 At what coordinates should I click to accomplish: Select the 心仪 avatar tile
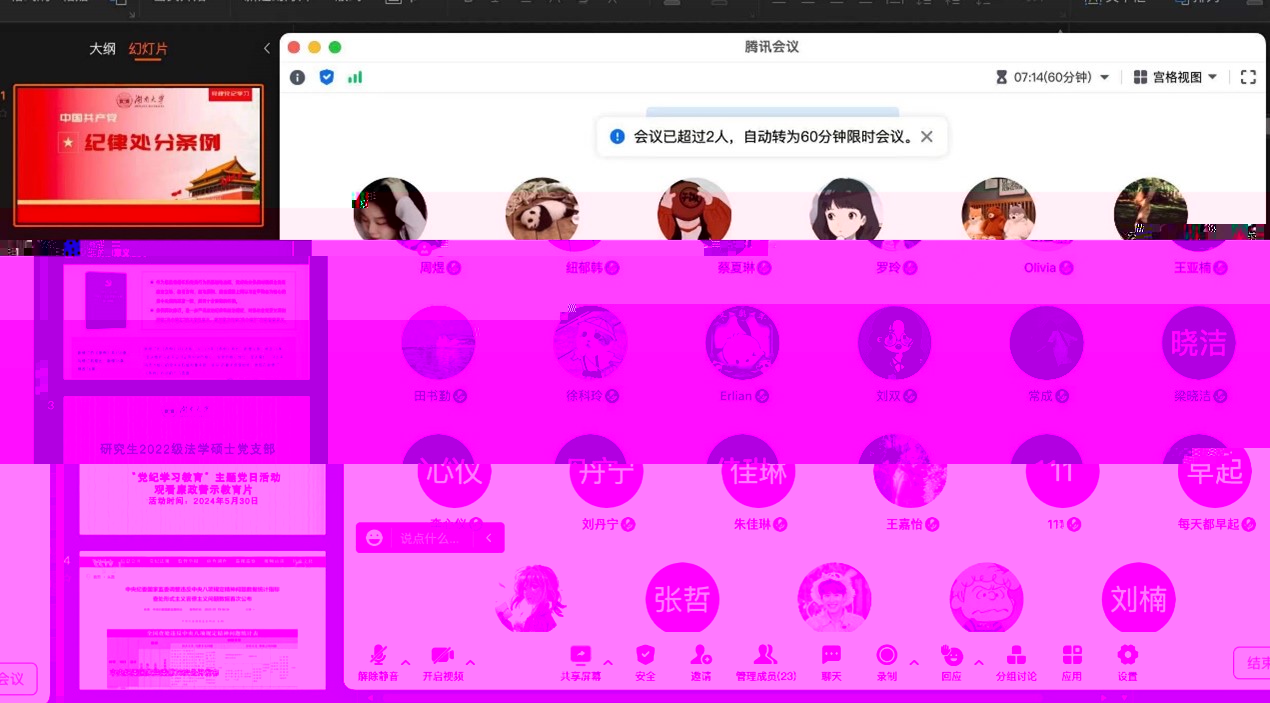[x=454, y=471]
